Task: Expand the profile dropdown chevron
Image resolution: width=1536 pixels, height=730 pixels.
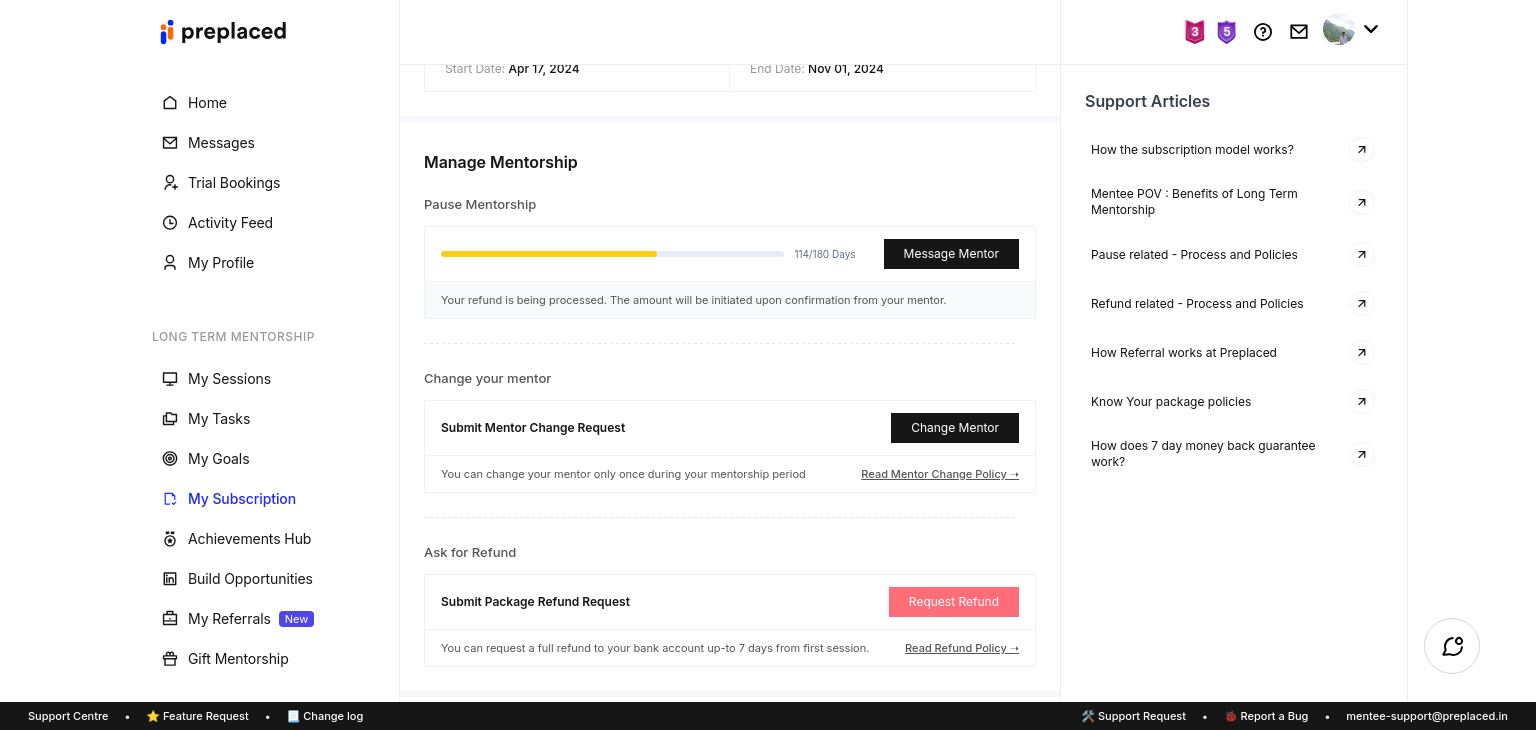Action: point(1371,29)
